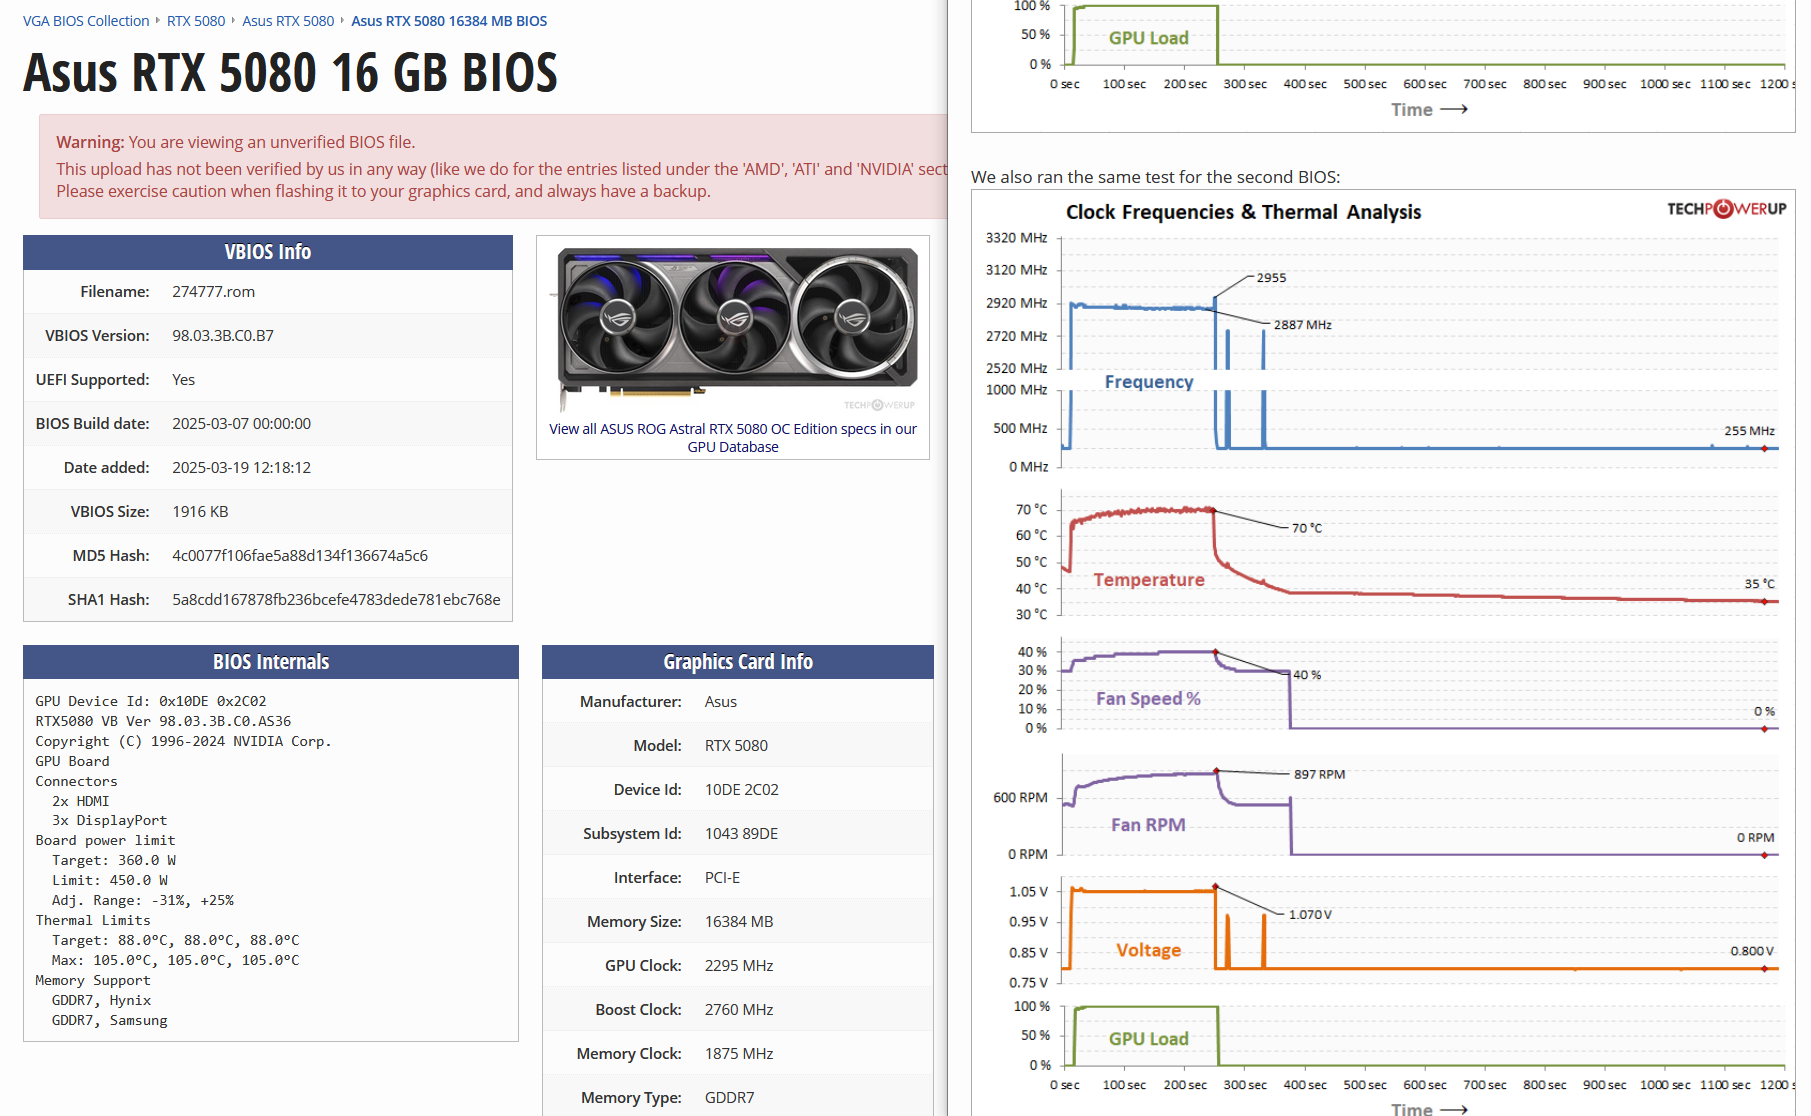Click the UEFI Supported value Yes
The width and height of the screenshot is (1811, 1116).
pyautogui.click(x=183, y=380)
